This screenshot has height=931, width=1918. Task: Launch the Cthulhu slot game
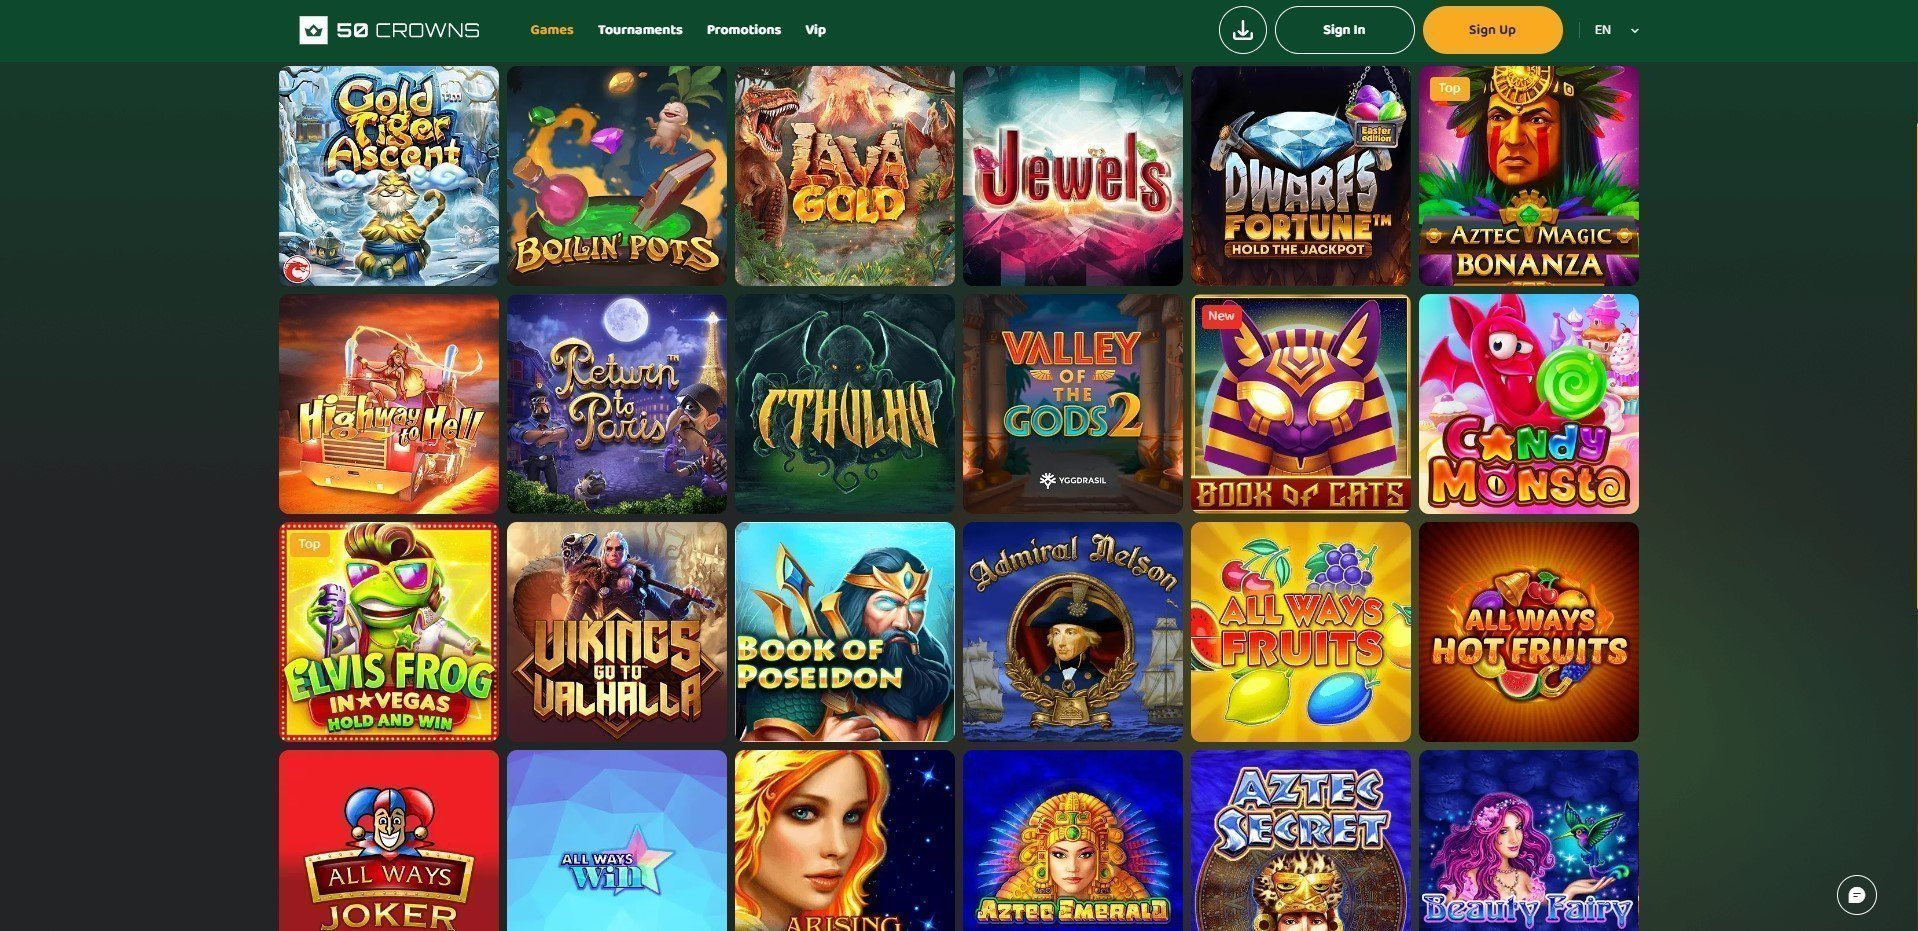(x=845, y=404)
